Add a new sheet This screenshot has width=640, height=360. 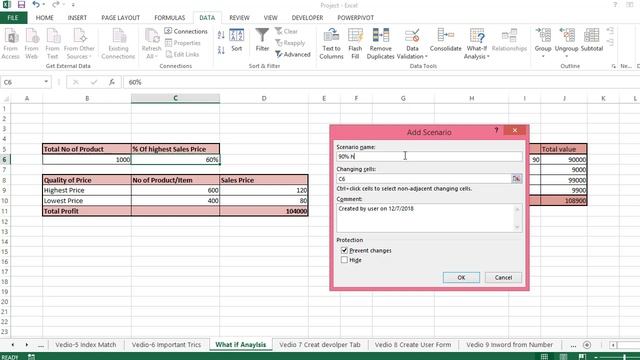pos(587,345)
